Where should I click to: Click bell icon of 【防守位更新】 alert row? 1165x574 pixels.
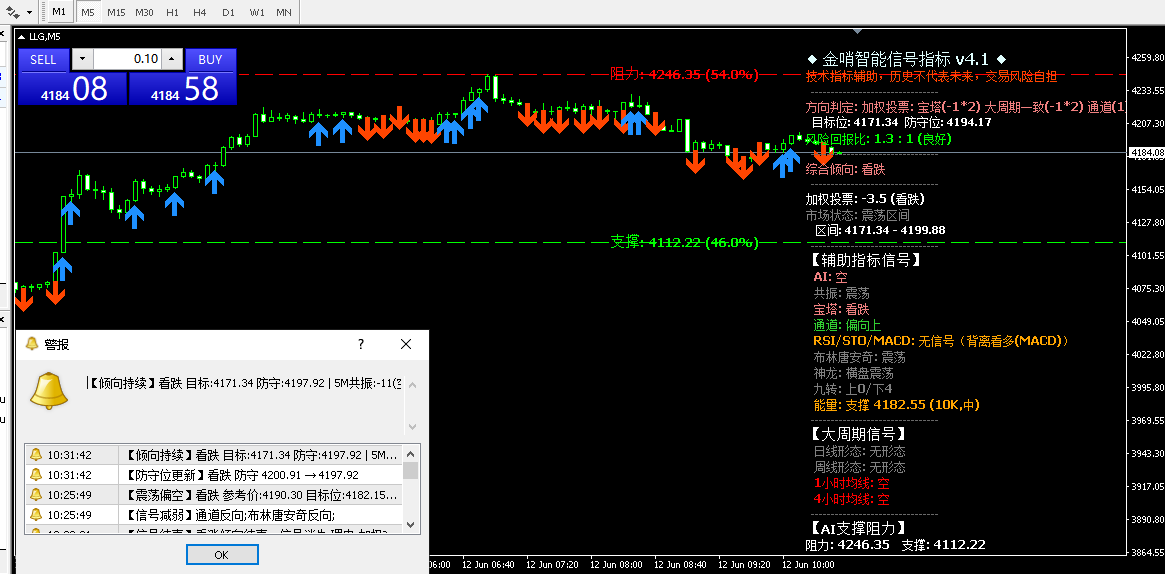coord(35,474)
